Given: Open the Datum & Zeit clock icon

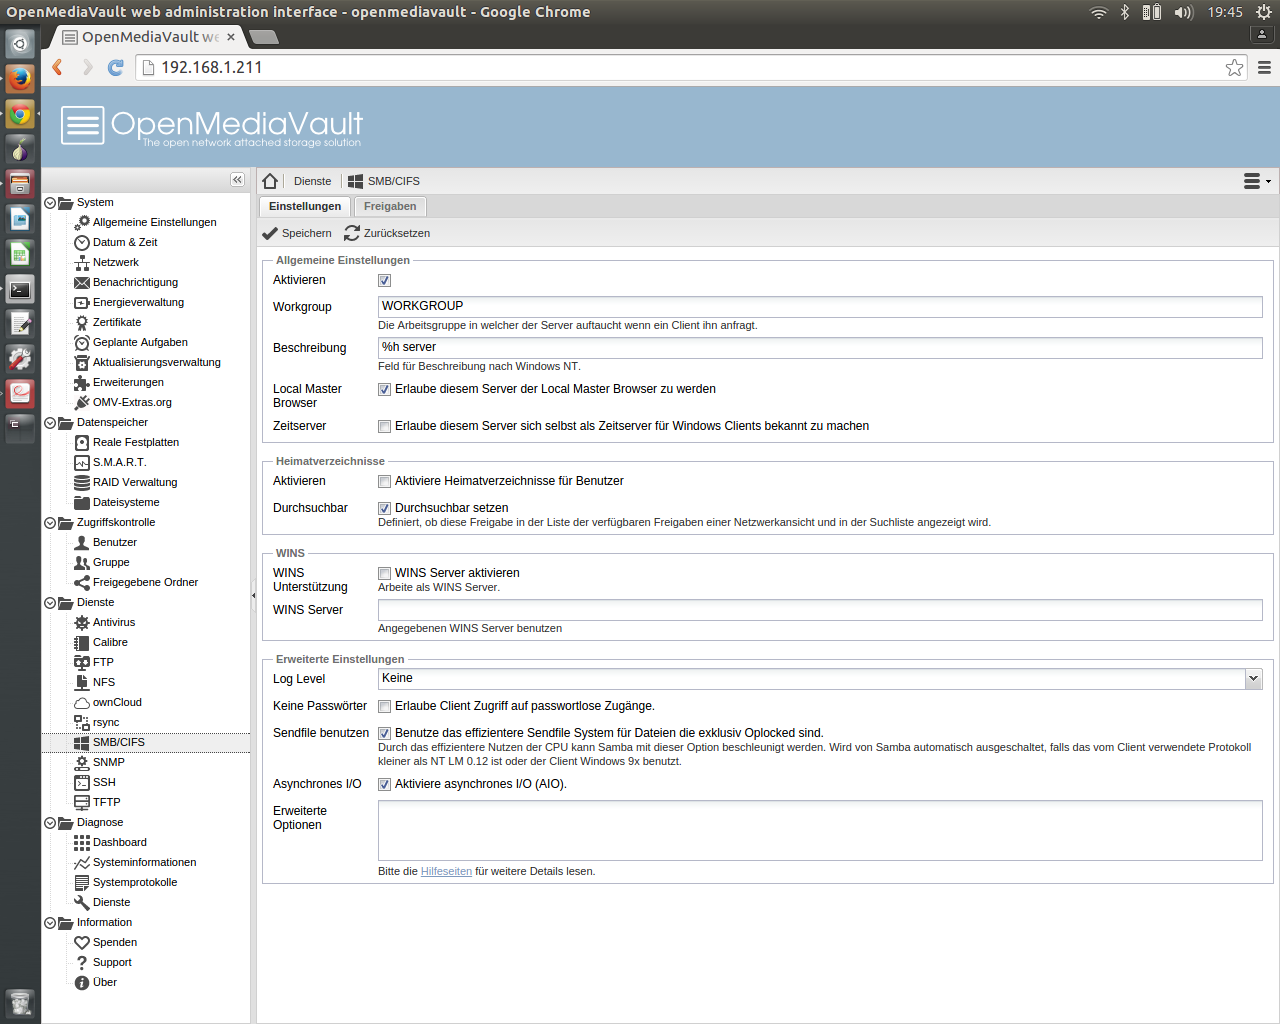Looking at the screenshot, I should tap(82, 242).
